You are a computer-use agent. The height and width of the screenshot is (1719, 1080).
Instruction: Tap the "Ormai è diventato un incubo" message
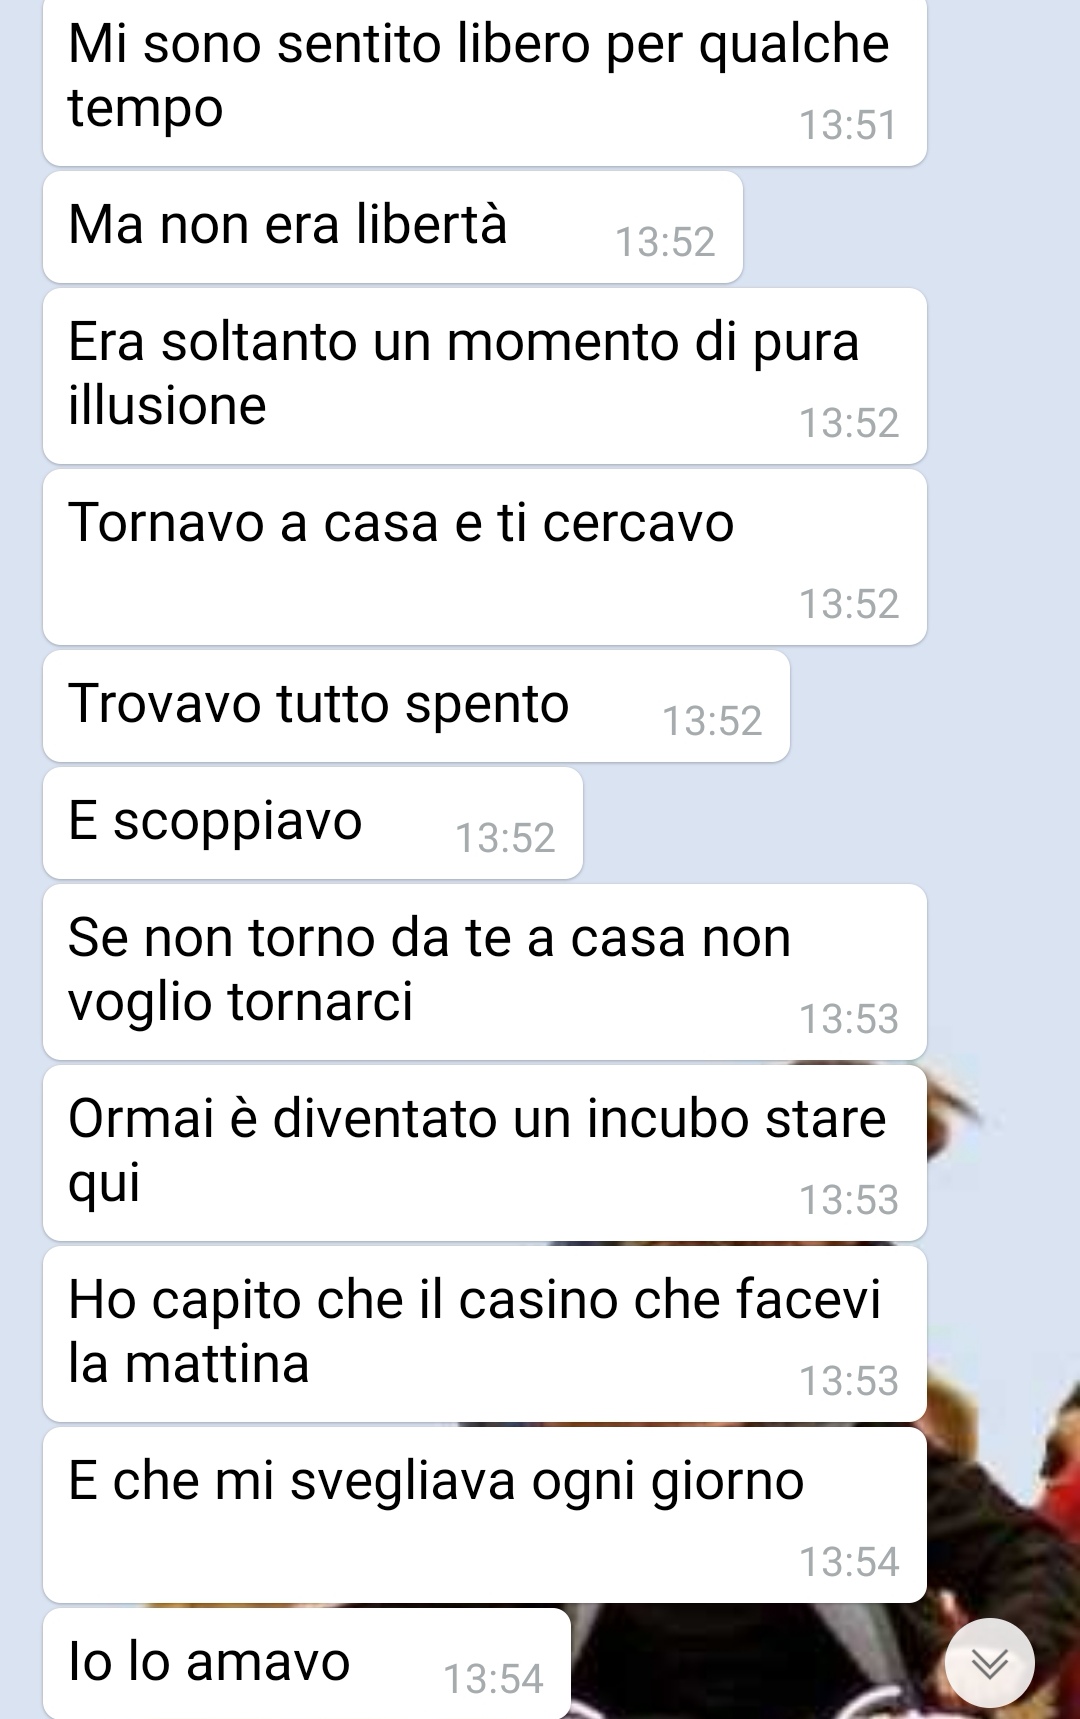coord(485,1153)
